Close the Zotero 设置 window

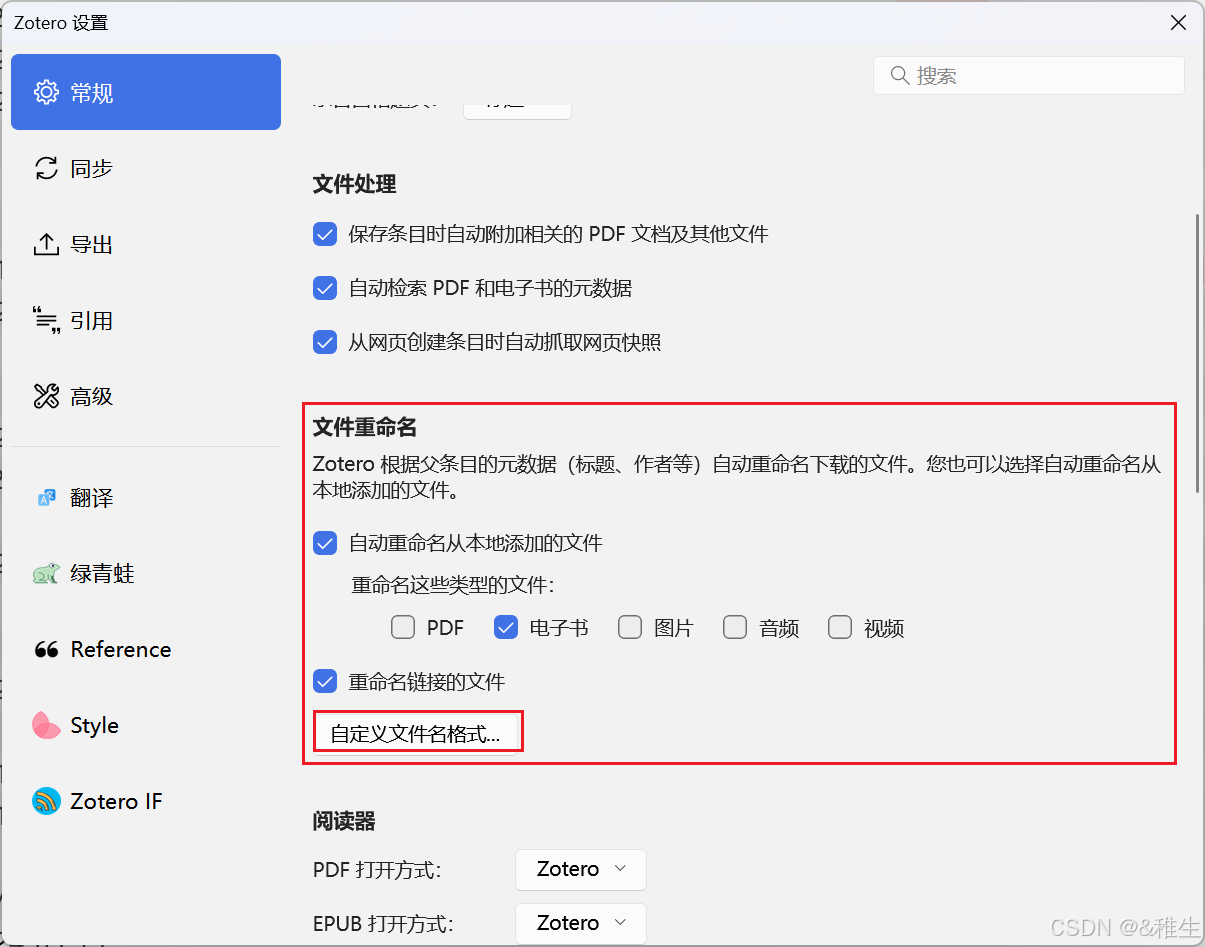[1179, 22]
